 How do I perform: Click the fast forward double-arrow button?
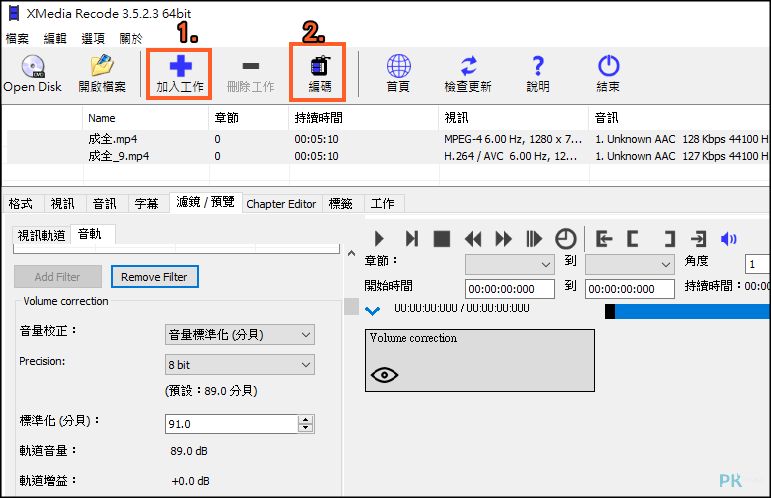504,239
